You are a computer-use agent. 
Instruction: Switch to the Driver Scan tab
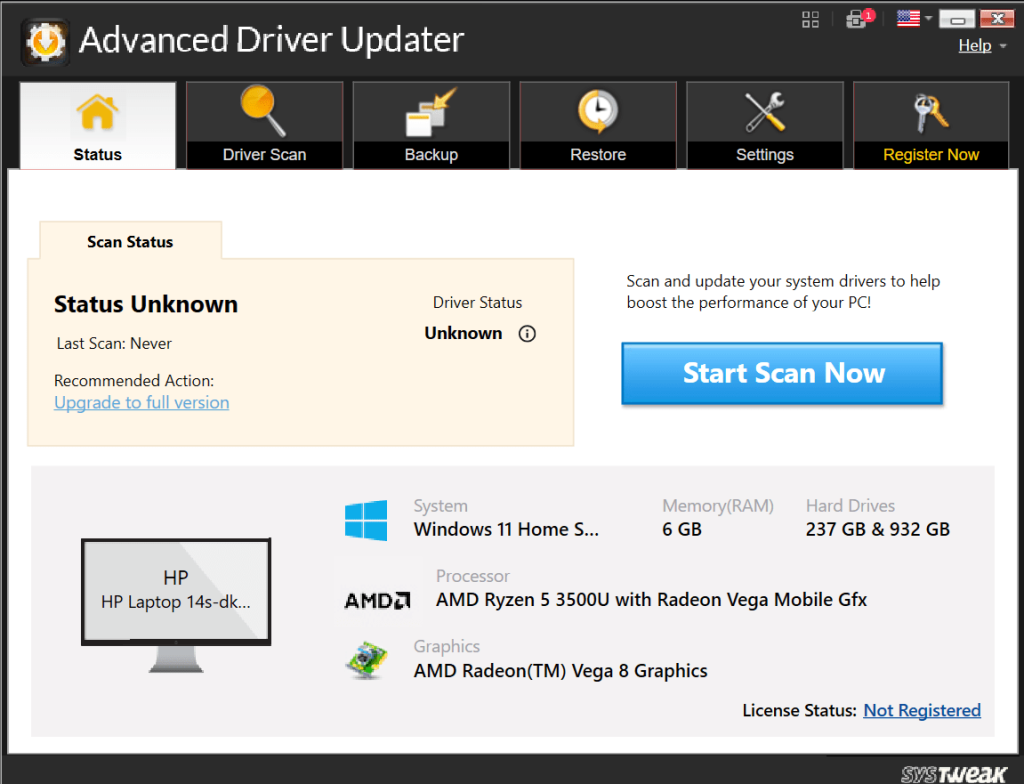pyautogui.click(x=264, y=125)
